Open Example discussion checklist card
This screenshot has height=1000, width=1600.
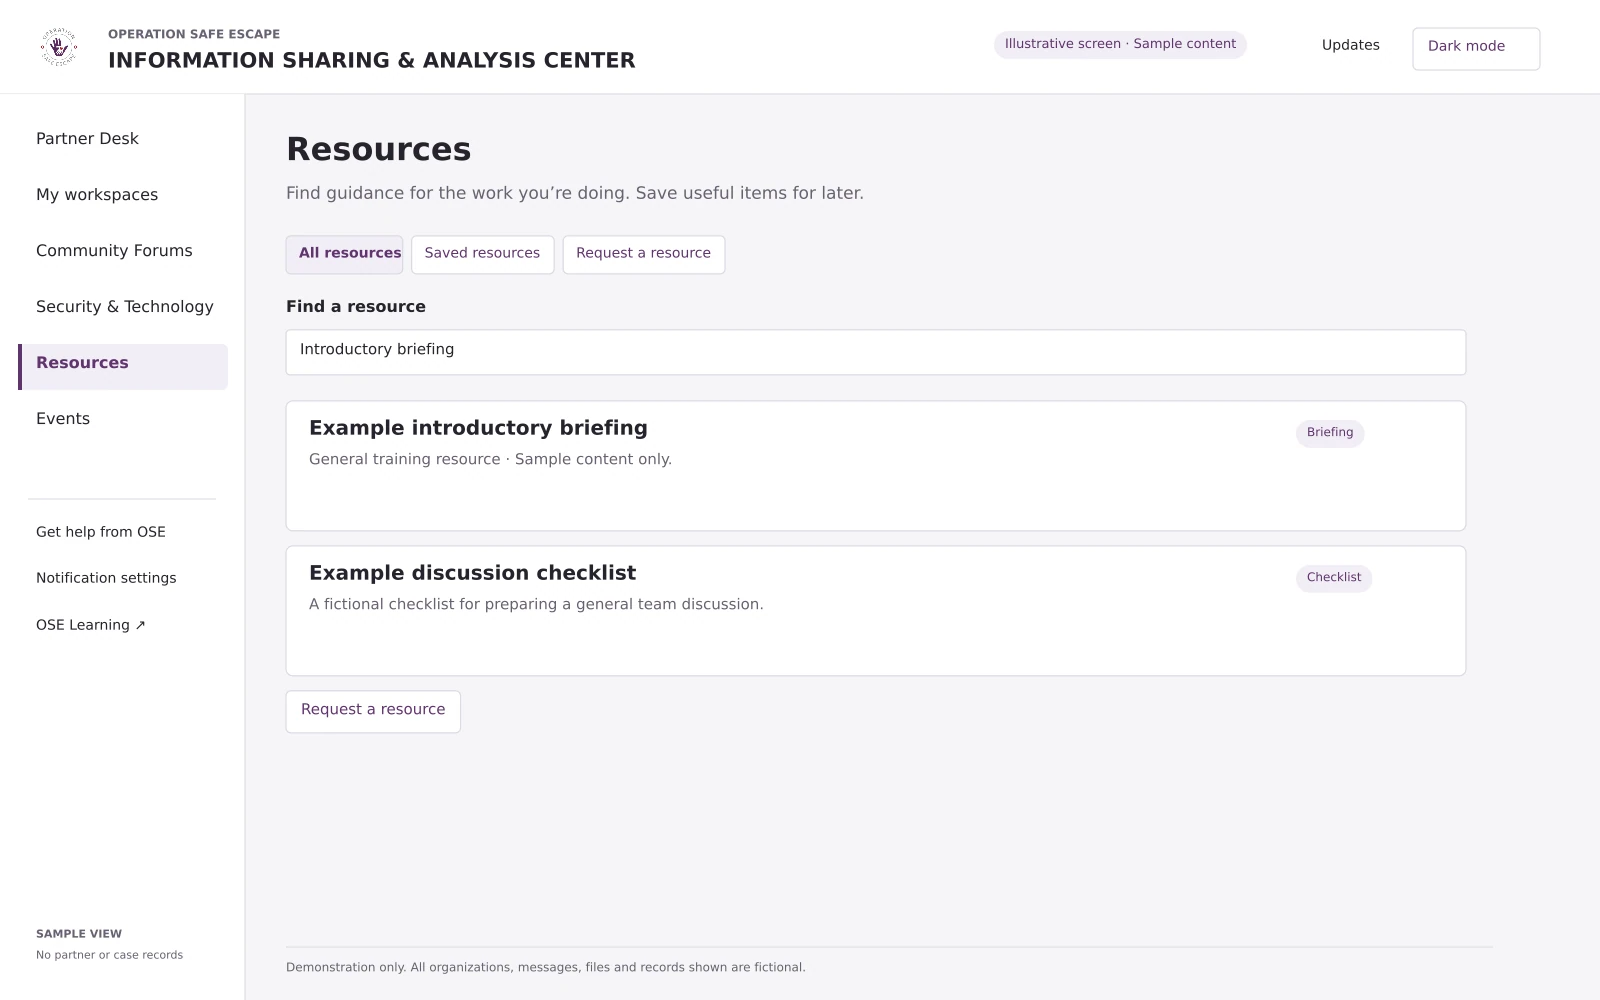tap(876, 611)
